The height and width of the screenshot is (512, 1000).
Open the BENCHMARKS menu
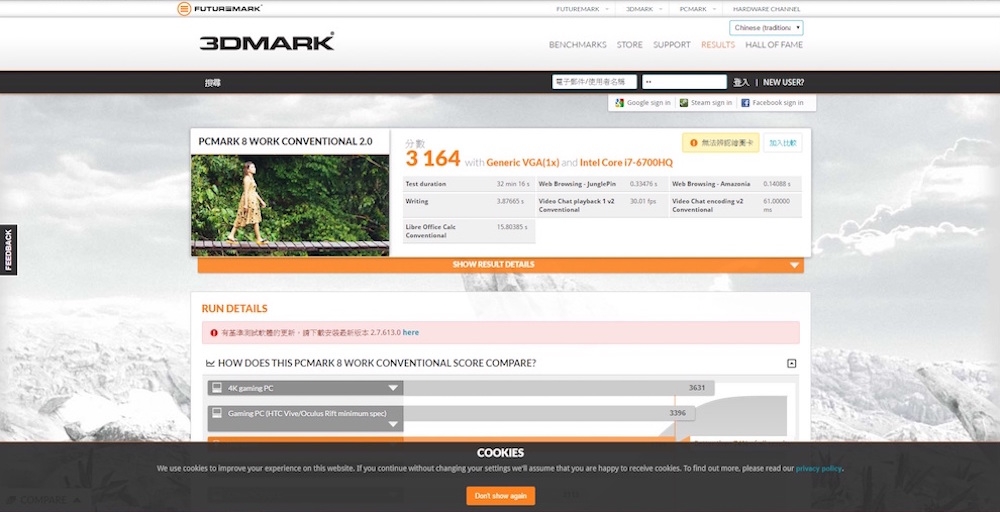tap(577, 45)
